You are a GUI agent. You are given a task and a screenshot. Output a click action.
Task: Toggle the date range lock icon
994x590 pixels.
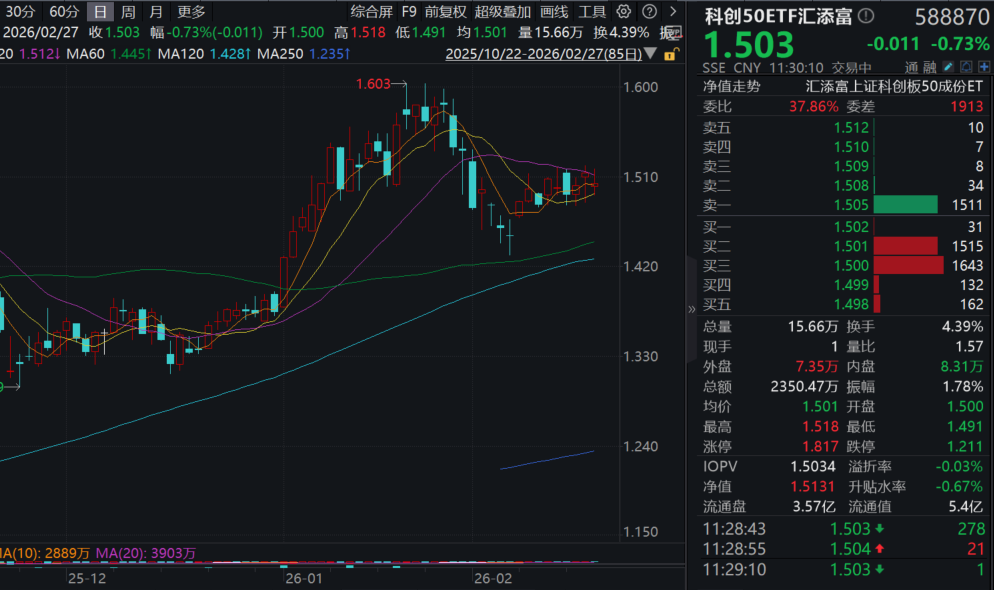[x=669, y=53]
